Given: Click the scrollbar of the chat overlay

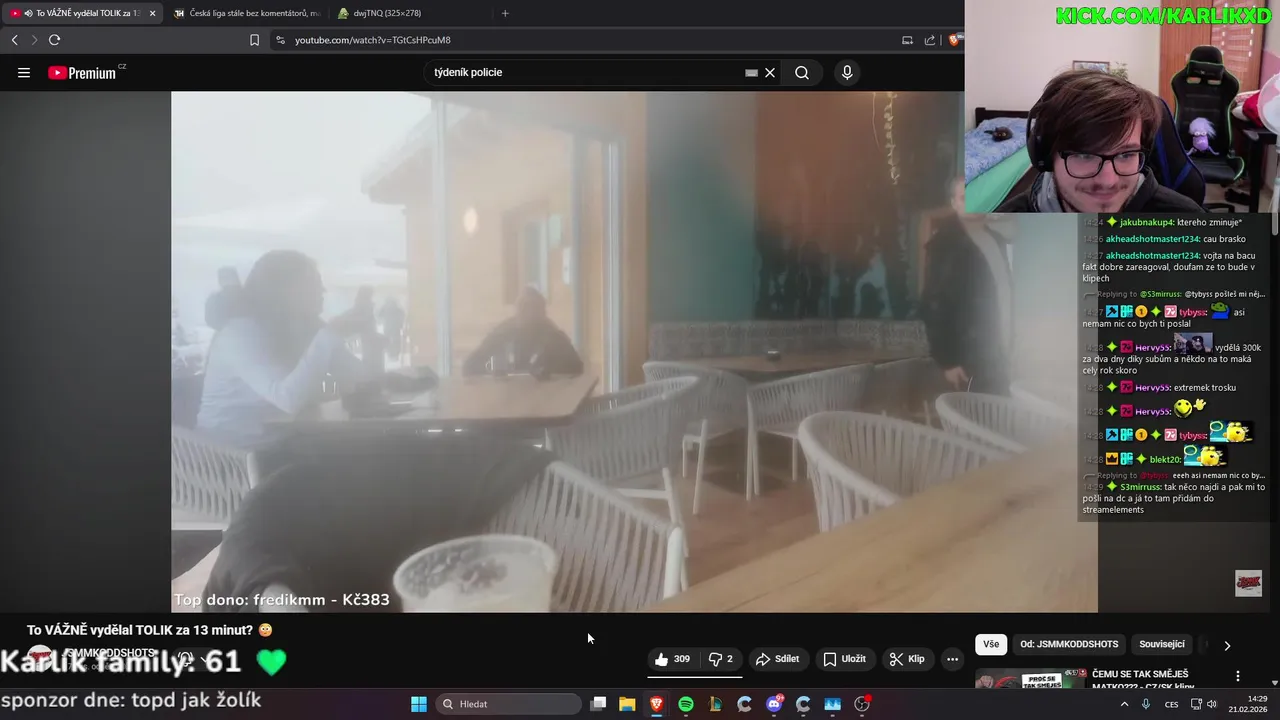Looking at the screenshot, I should (1275, 225).
